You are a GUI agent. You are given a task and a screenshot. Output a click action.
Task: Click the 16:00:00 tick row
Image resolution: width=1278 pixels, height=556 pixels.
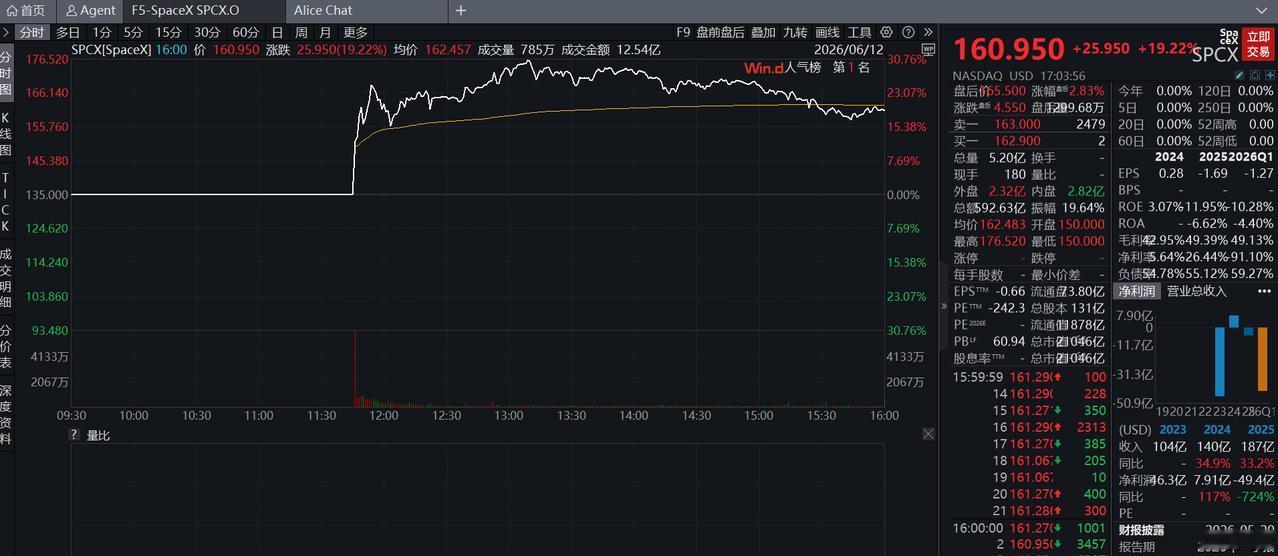[1030, 528]
